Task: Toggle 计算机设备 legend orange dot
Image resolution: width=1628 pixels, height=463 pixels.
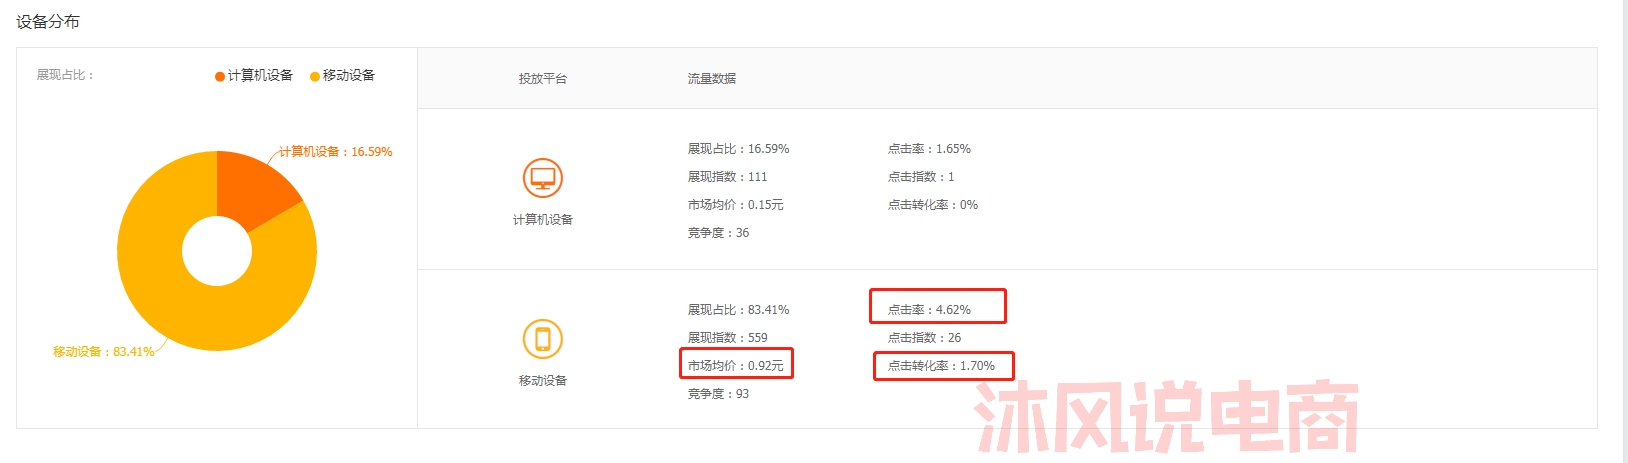Action: 220,76
